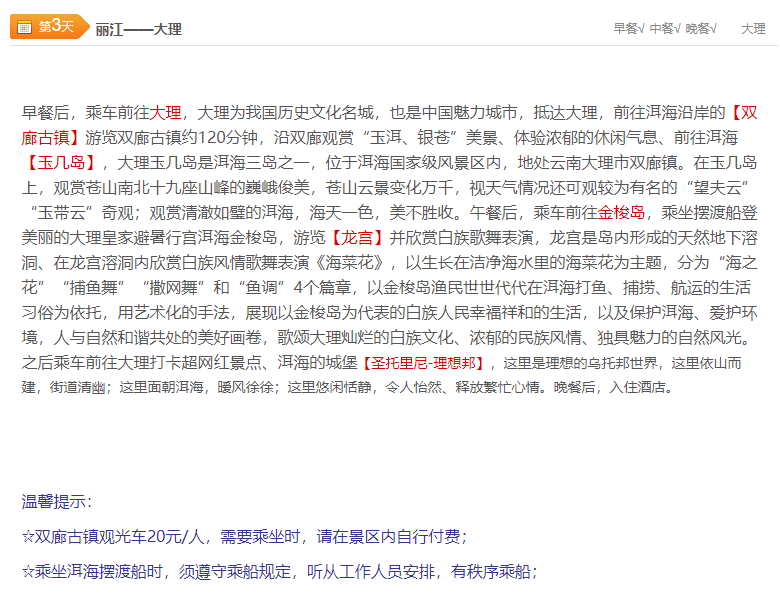Click the red 【圣托里尼-理想邦】 highlighted text
780x600 pixels.
423,363
